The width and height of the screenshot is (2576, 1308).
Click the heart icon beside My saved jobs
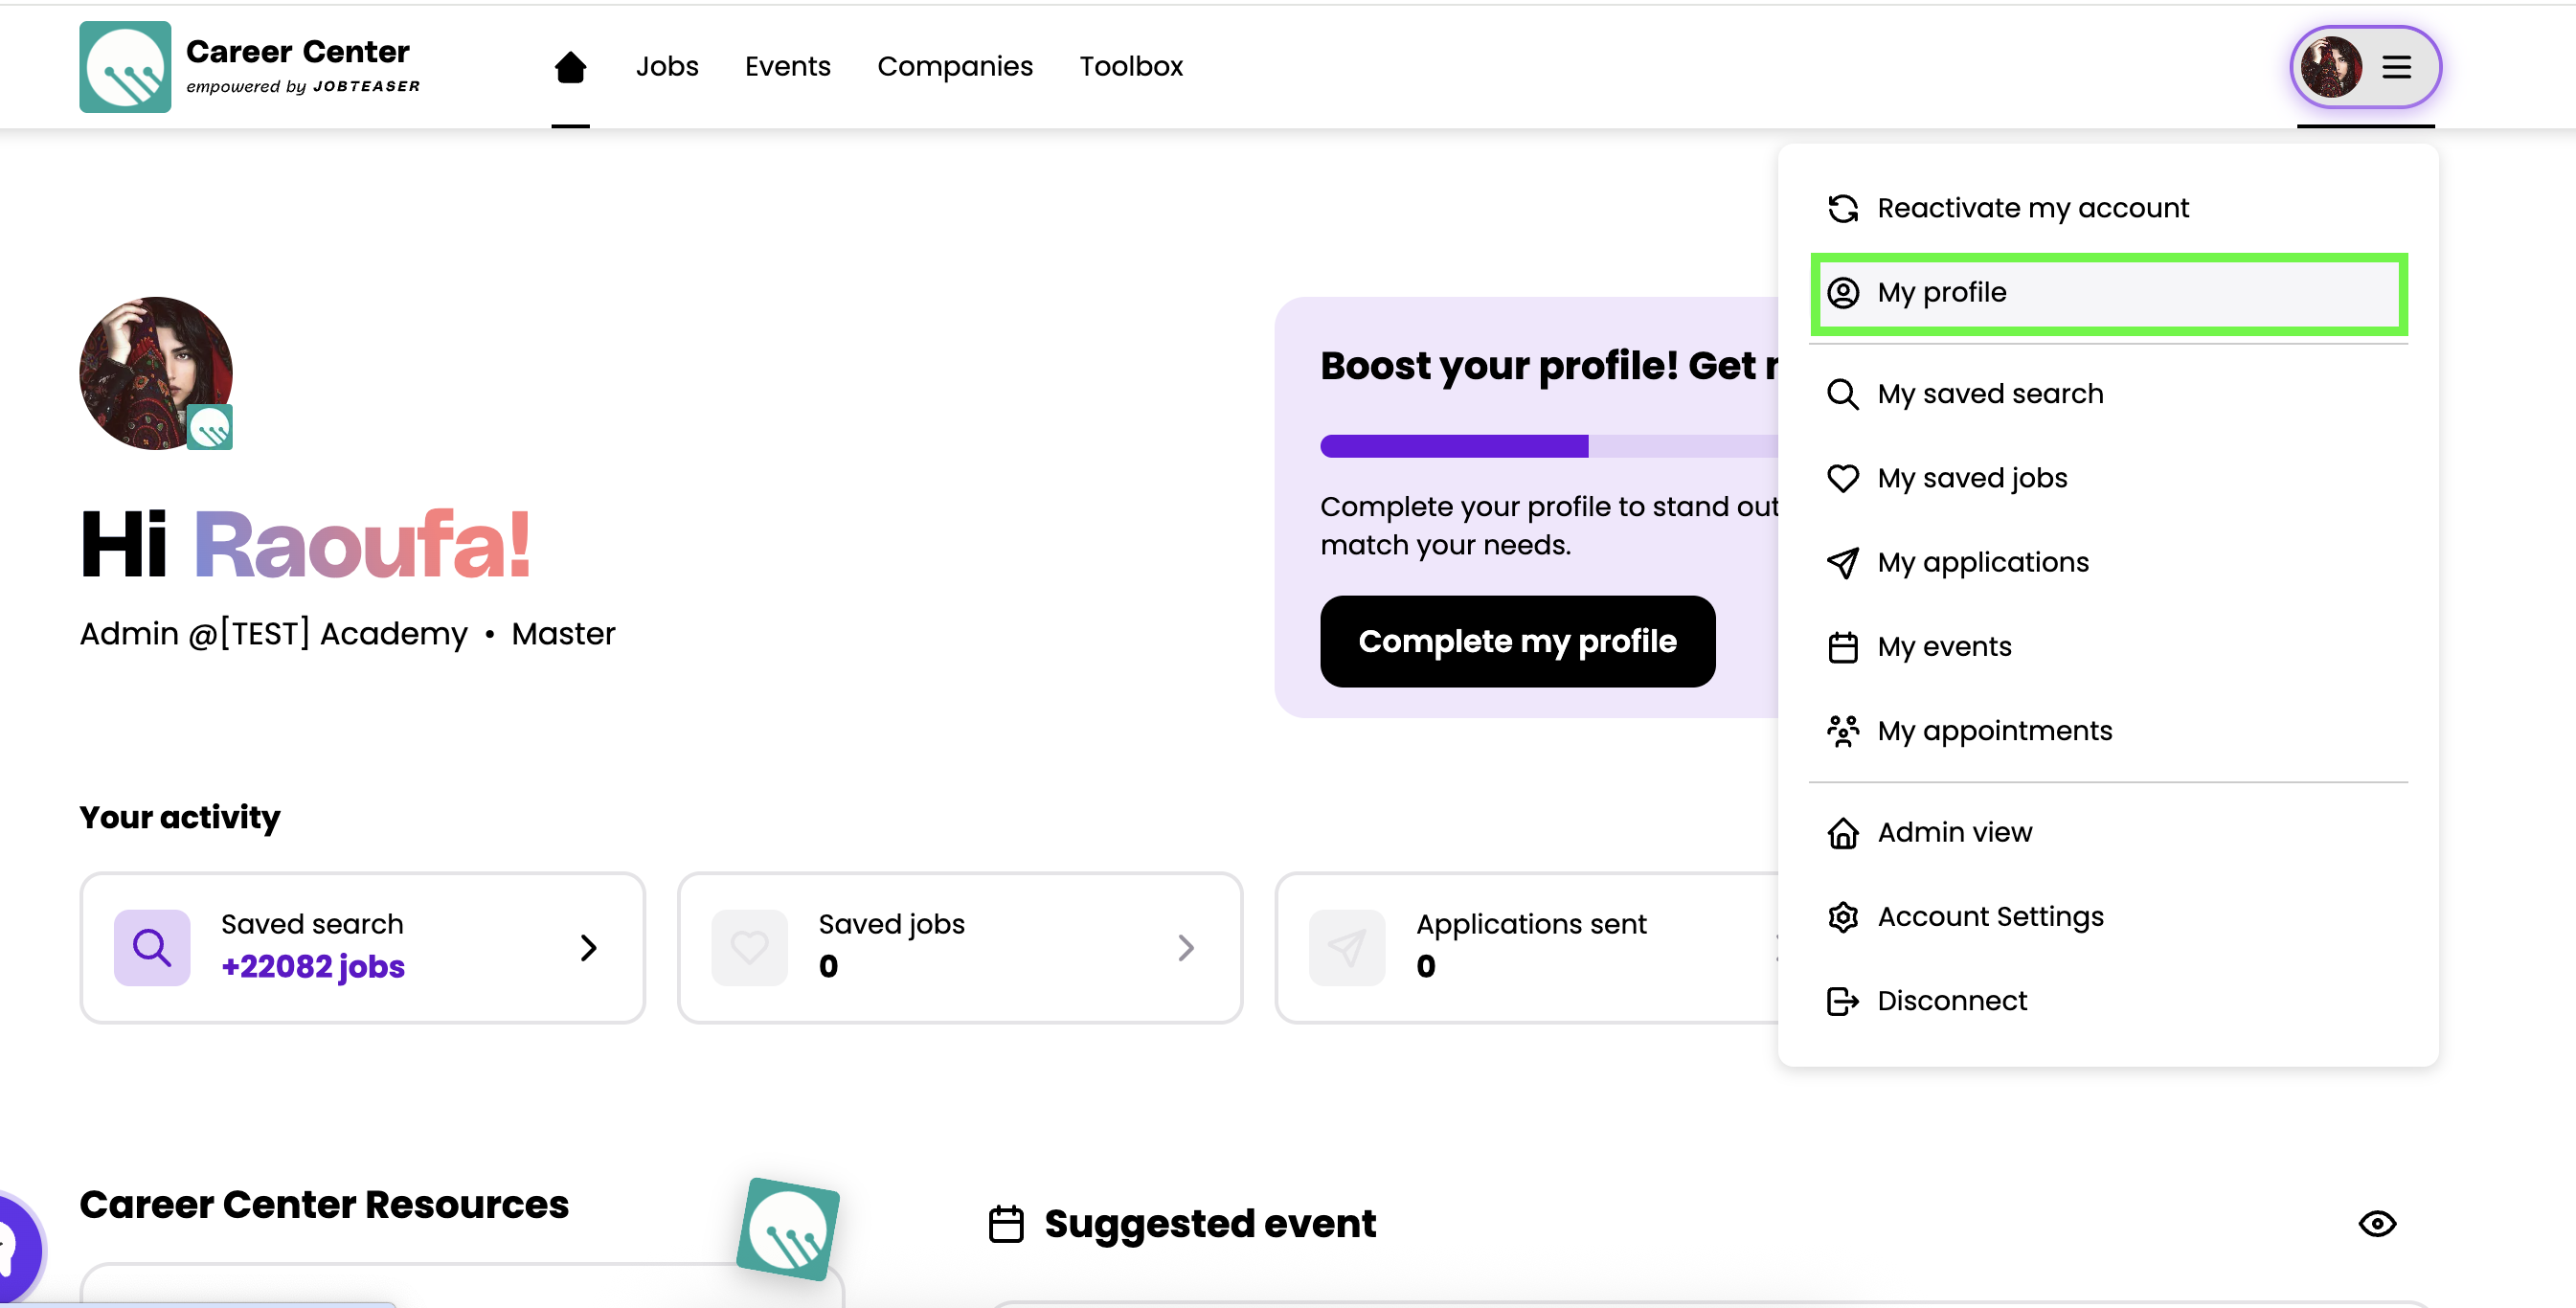pyautogui.click(x=1842, y=478)
